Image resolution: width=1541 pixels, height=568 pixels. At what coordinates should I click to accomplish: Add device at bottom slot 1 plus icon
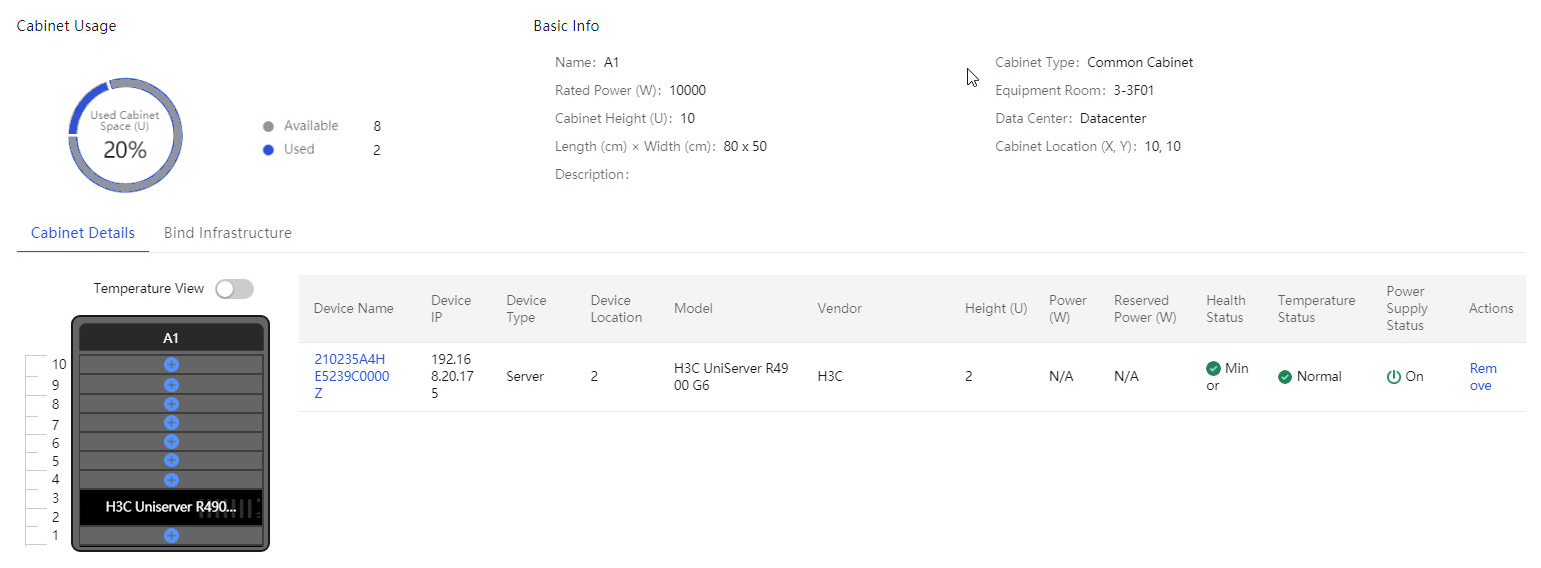[x=171, y=536]
